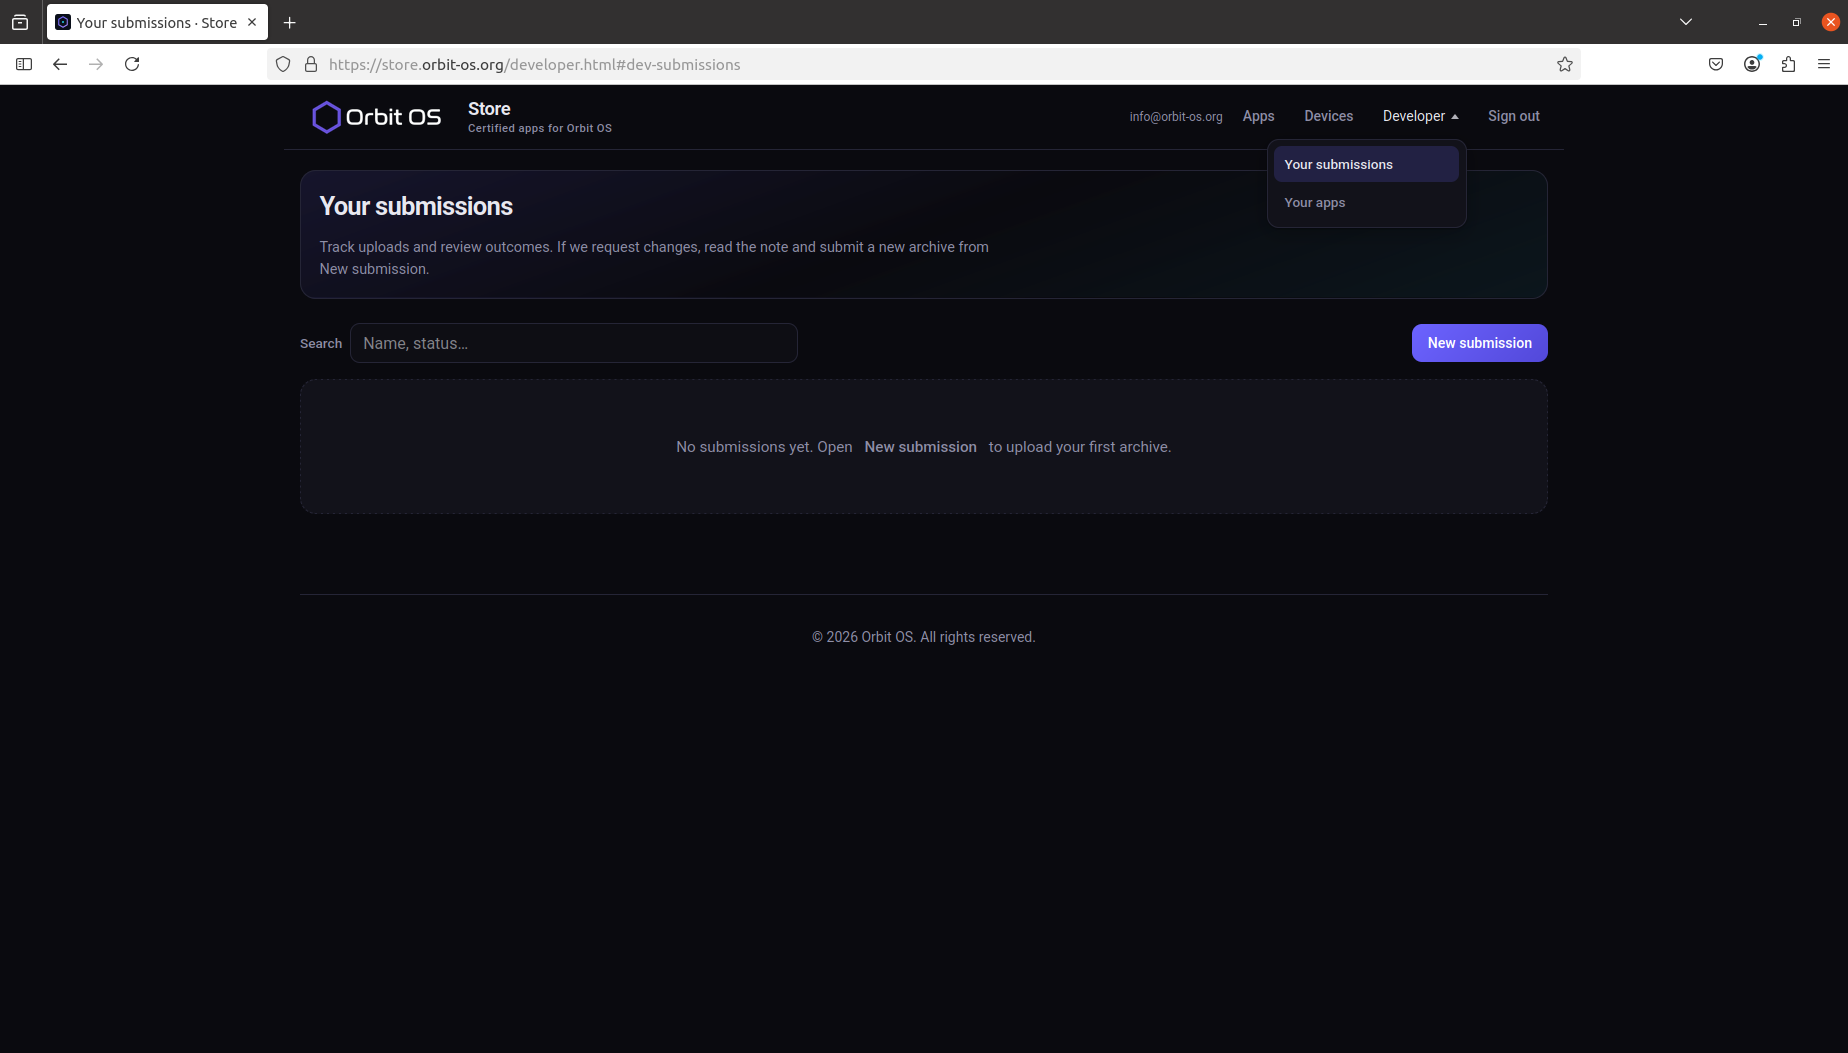Open the Extensions puzzle-piece icon
This screenshot has height=1053, width=1848.
[1788, 63]
